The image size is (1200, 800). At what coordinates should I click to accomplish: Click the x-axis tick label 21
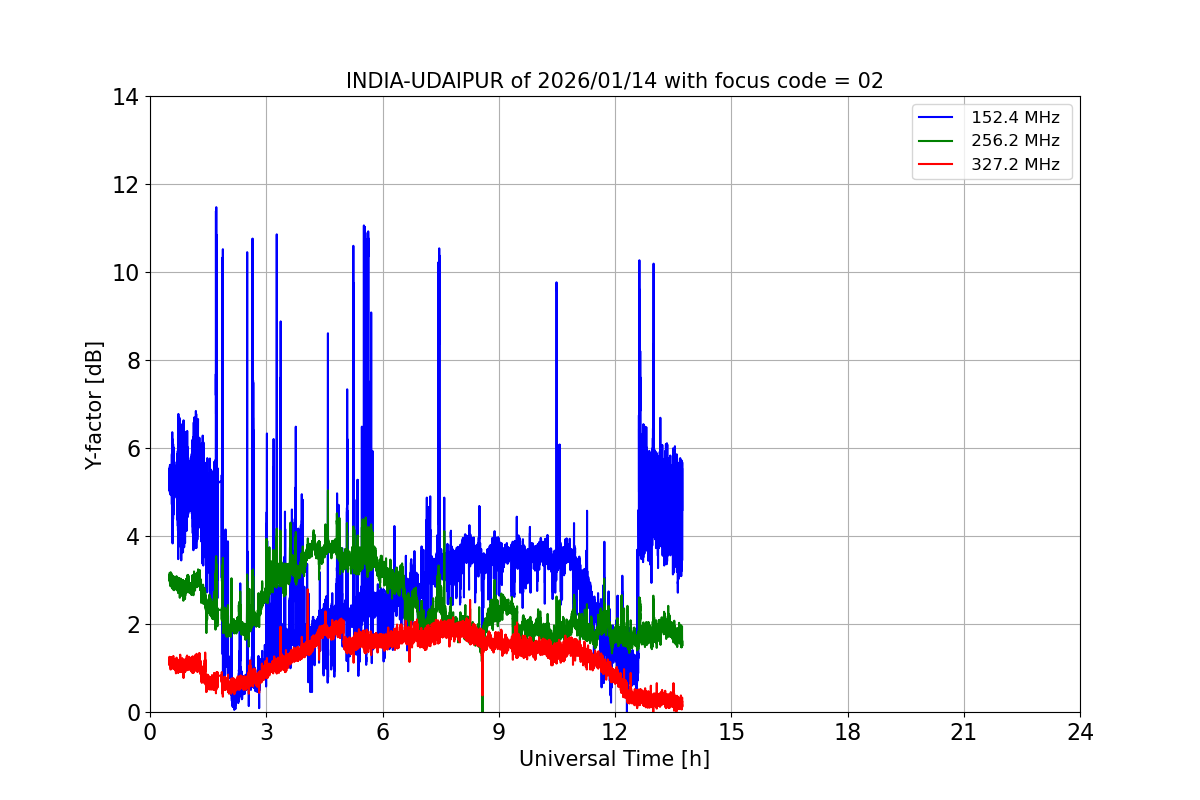(x=964, y=732)
